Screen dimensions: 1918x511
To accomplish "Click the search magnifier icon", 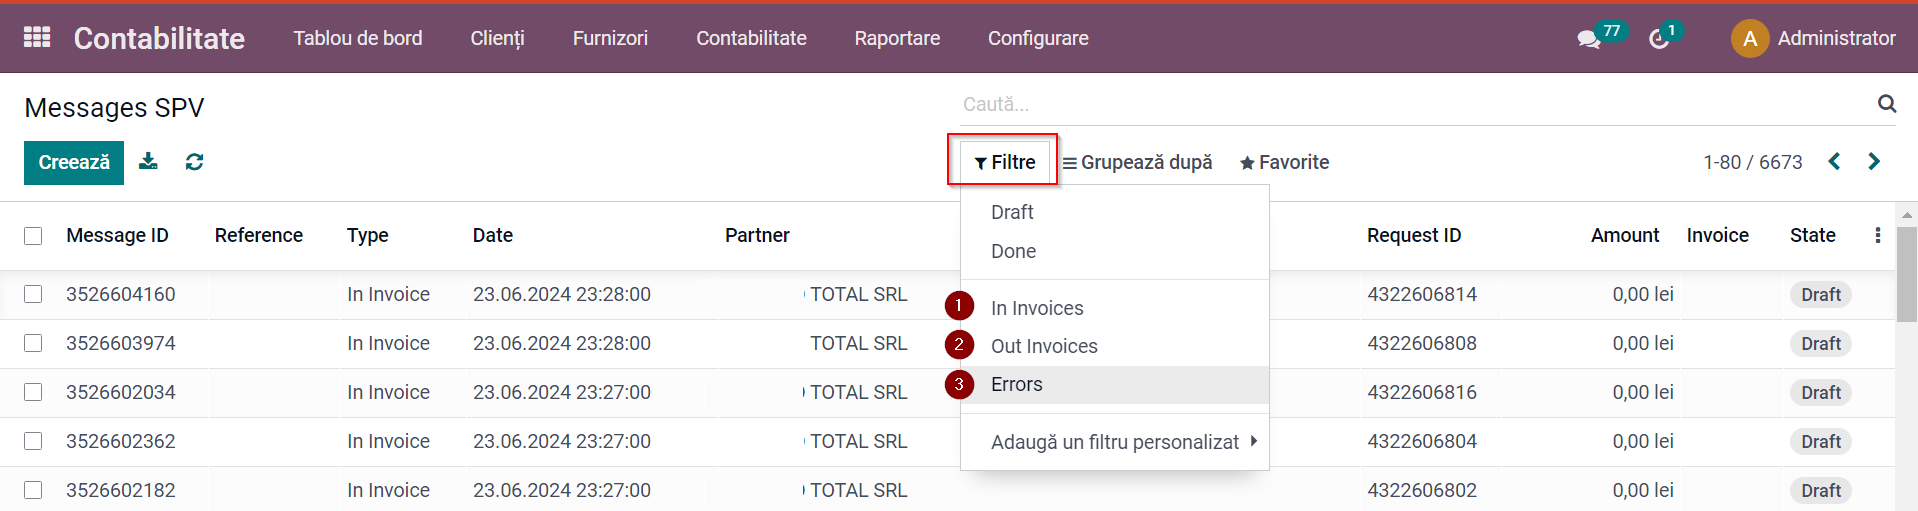I will [x=1887, y=104].
